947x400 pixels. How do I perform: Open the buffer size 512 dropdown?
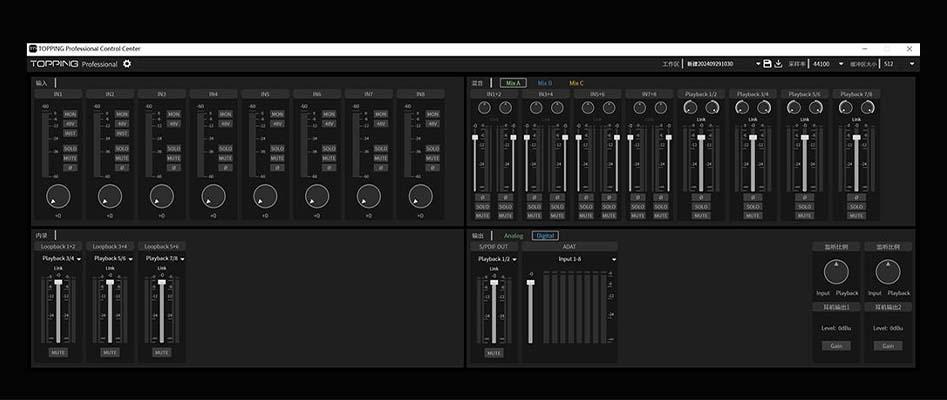[896, 64]
